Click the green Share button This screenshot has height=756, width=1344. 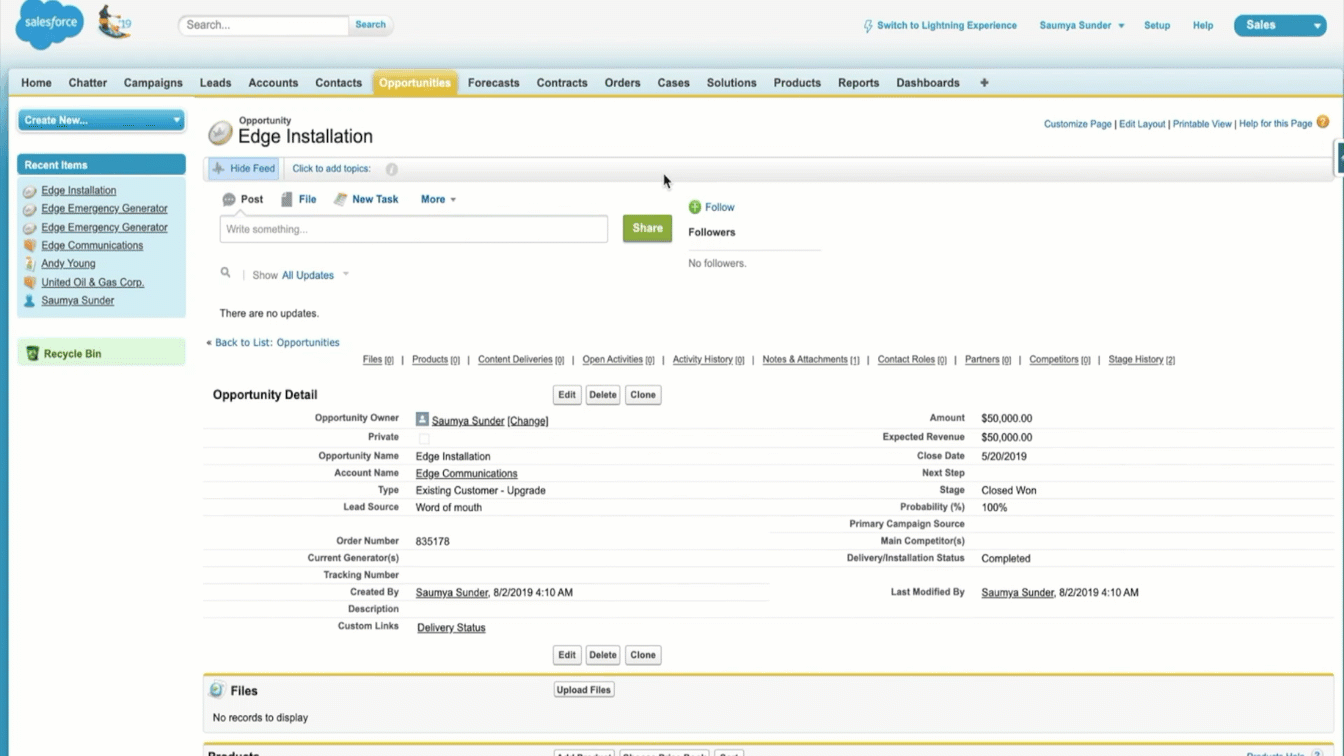tap(647, 228)
